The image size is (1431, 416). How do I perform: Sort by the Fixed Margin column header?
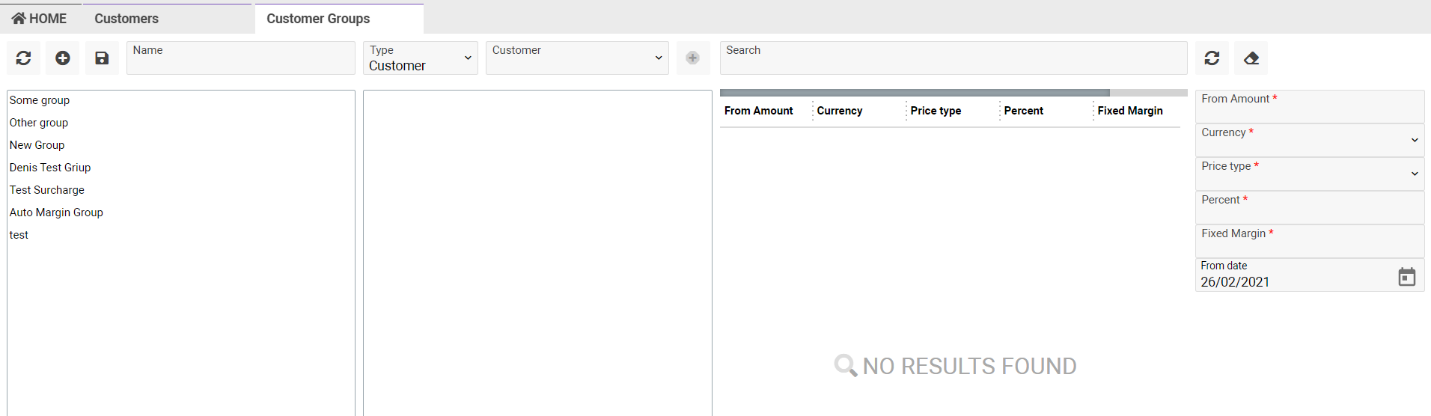pos(1130,111)
